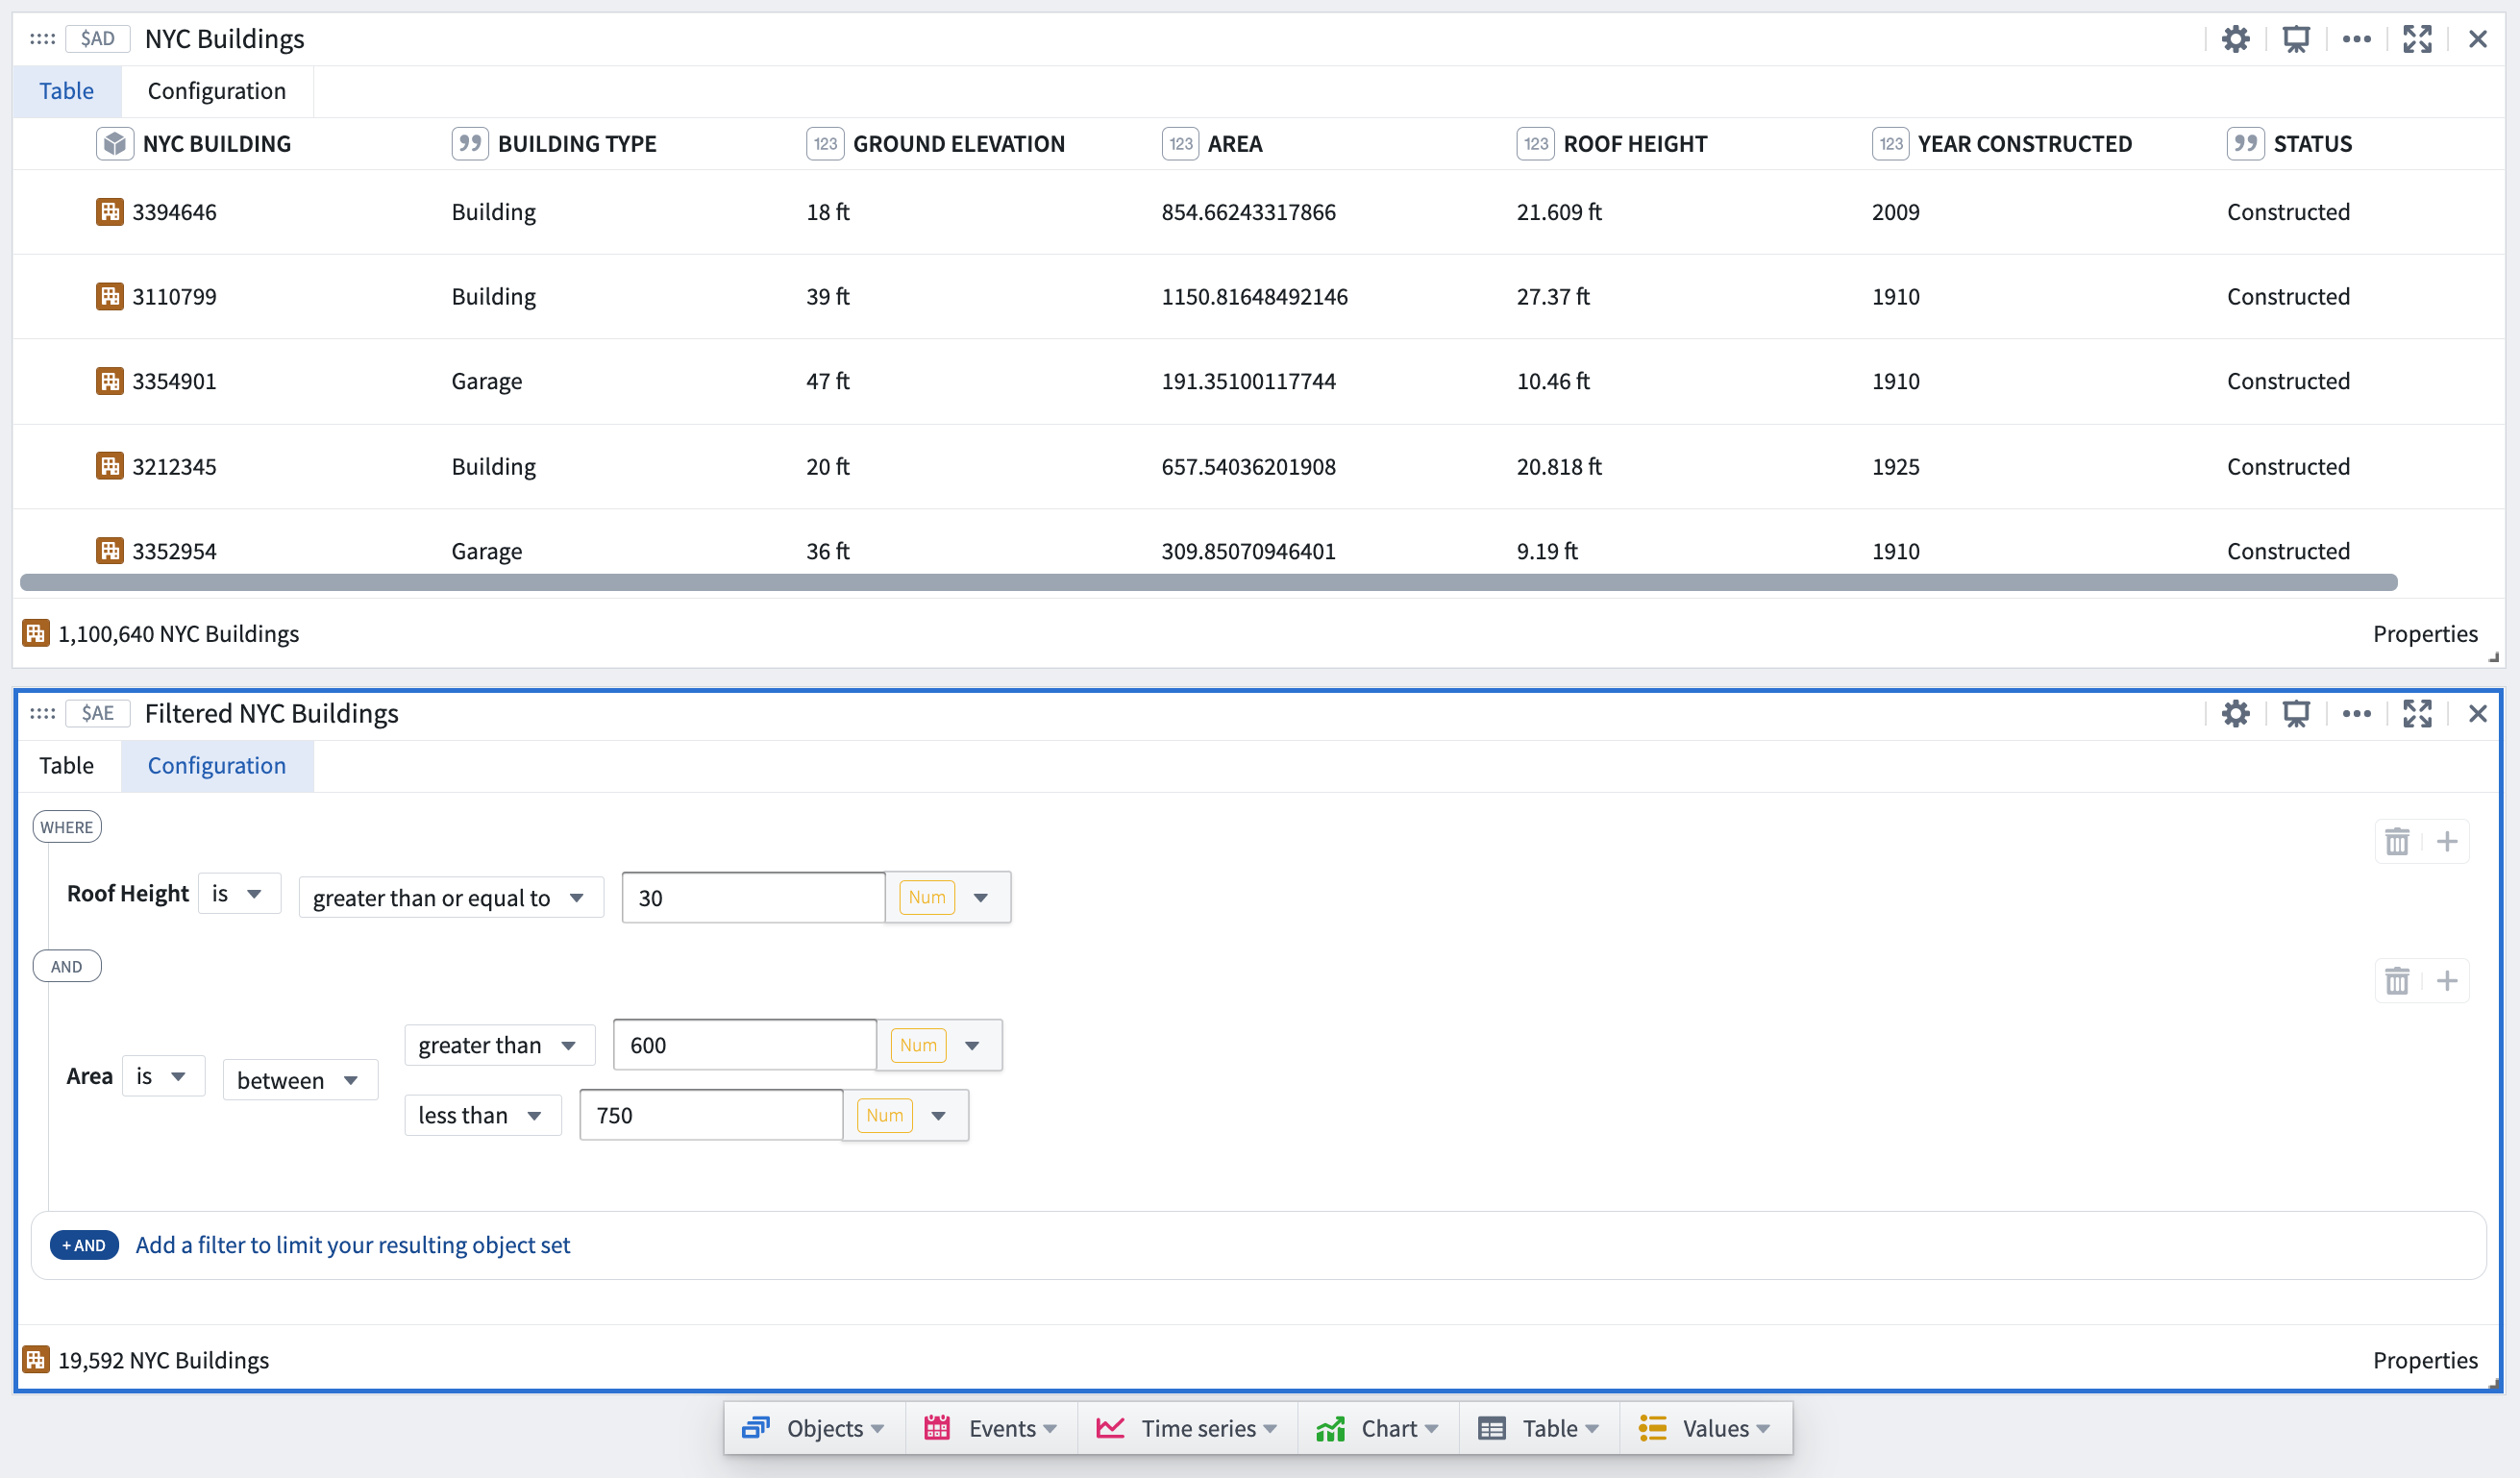Open 'greater than or equal to' operator dropdown
The image size is (2520, 1478).
tap(450, 897)
